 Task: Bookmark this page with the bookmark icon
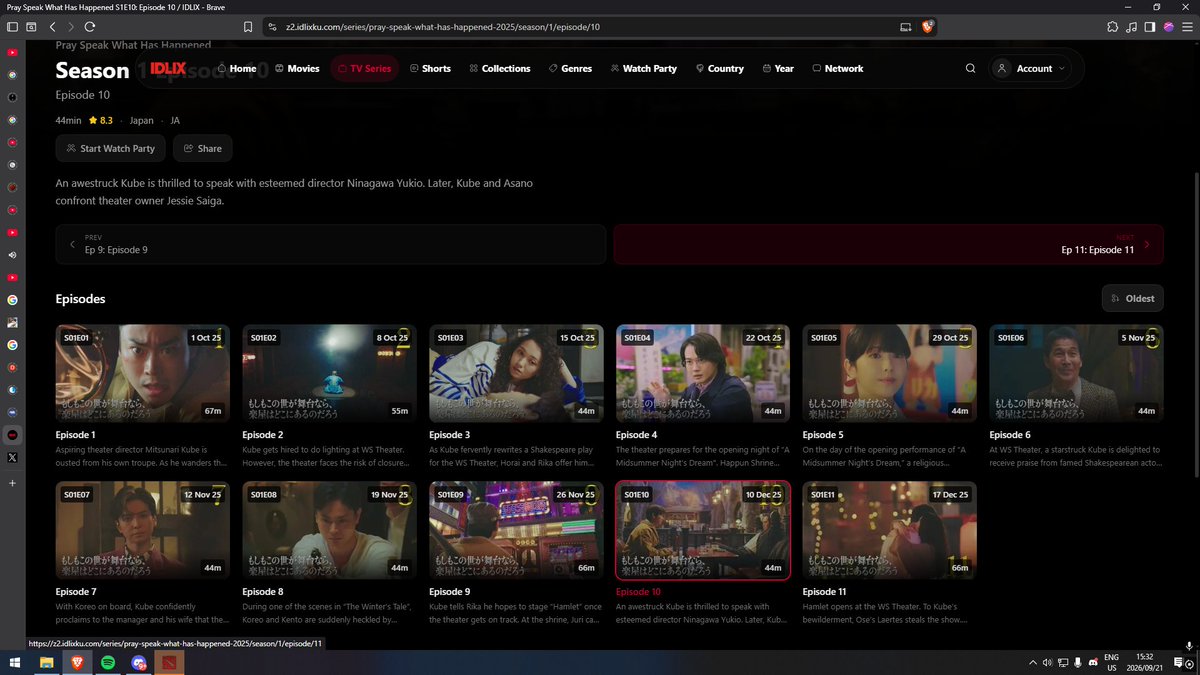pyautogui.click(x=248, y=27)
